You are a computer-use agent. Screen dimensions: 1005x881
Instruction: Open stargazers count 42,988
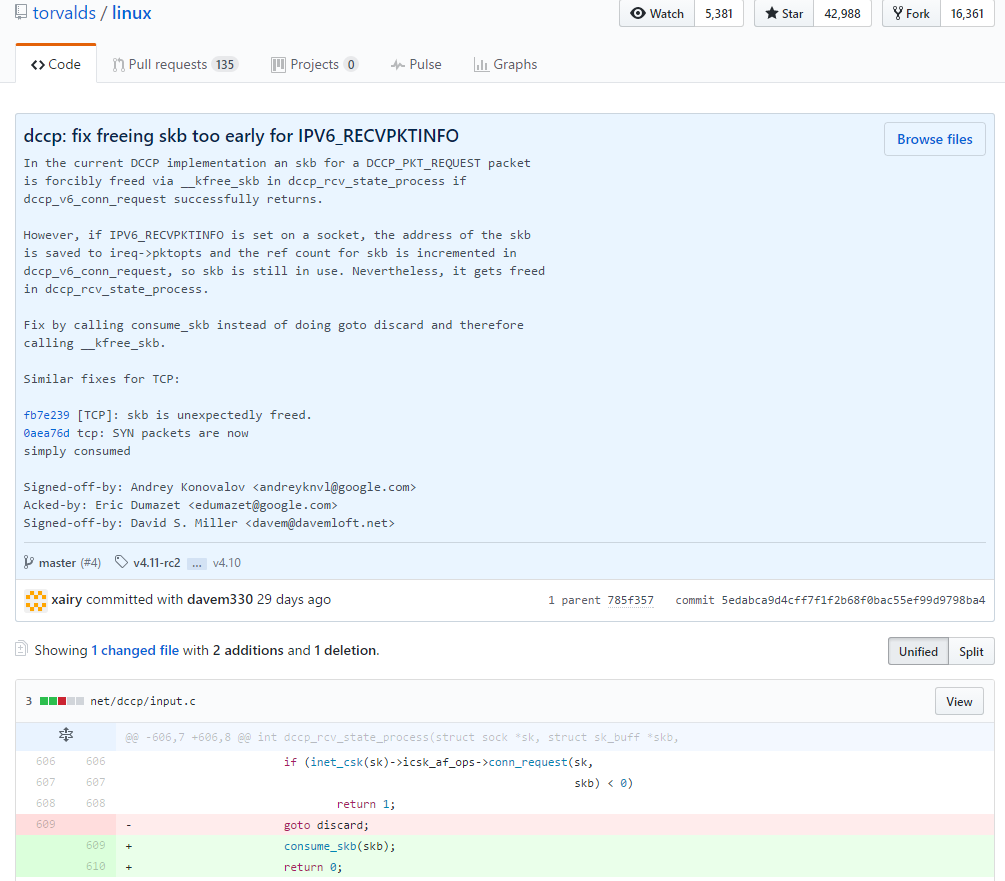[x=842, y=13]
